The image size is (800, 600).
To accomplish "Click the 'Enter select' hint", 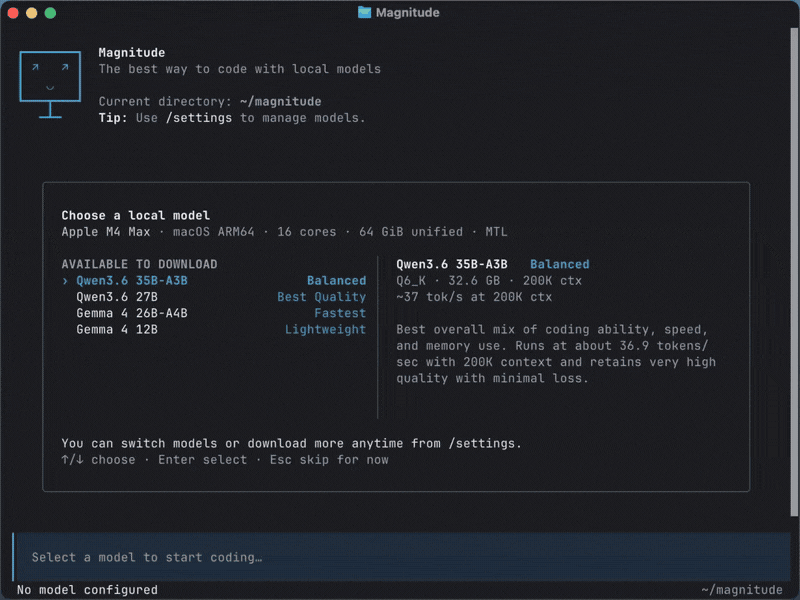I will click(203, 460).
